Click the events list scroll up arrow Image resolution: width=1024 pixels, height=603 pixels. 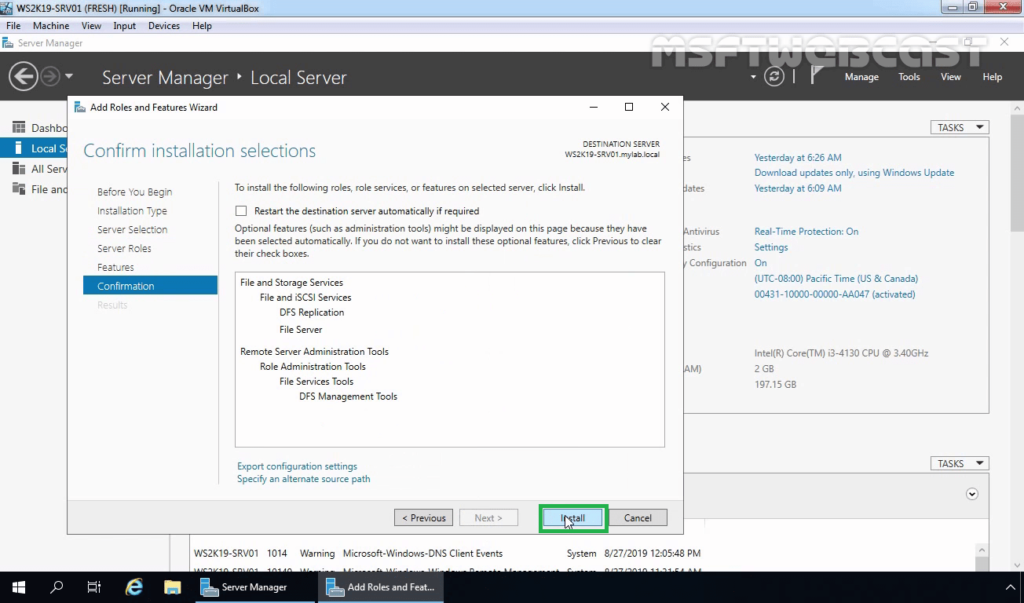(x=982, y=550)
